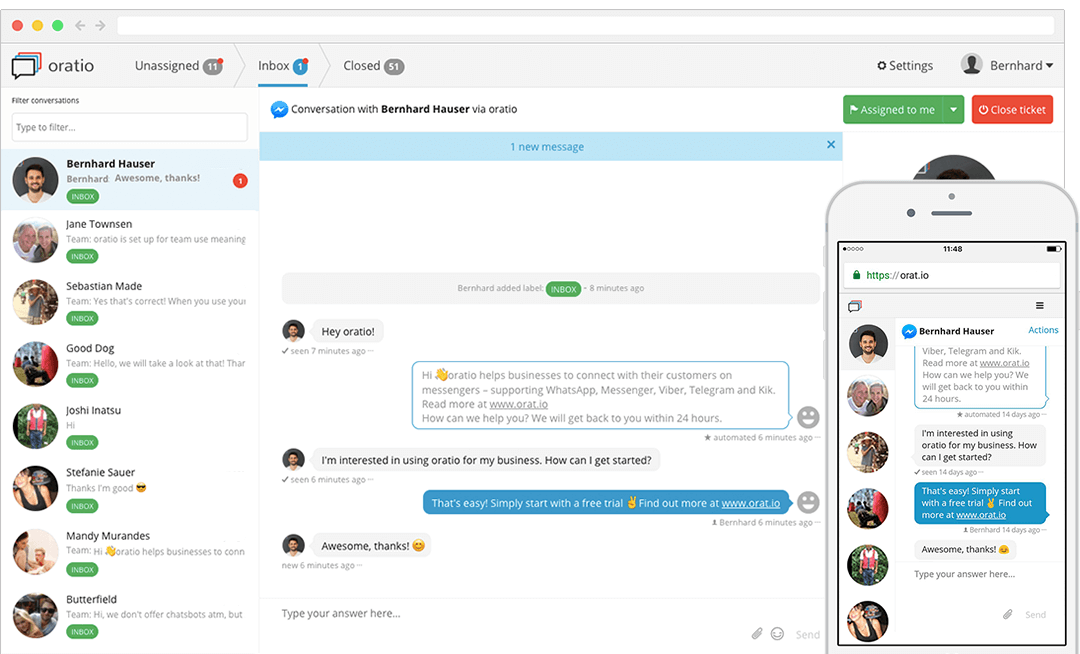Open the Assigned to me dropdown arrow

click(954, 109)
